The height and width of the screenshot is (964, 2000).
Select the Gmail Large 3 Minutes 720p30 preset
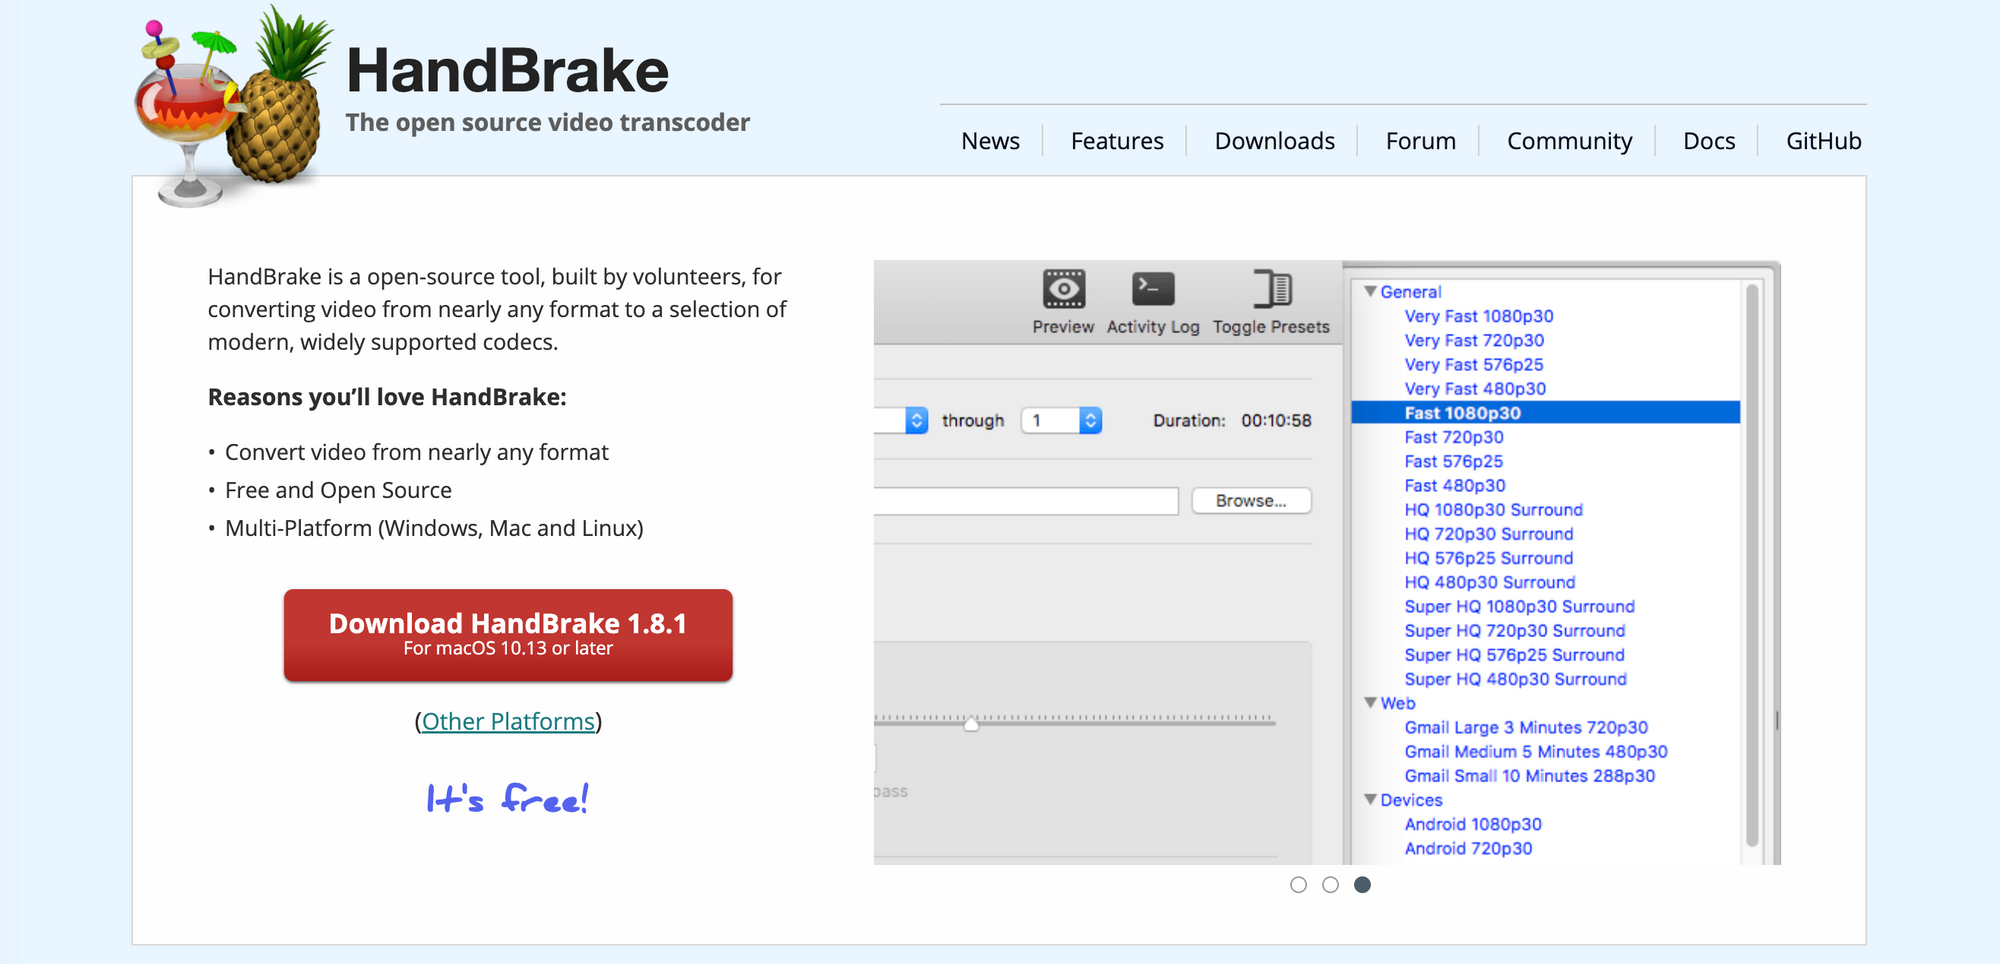(x=1526, y=727)
